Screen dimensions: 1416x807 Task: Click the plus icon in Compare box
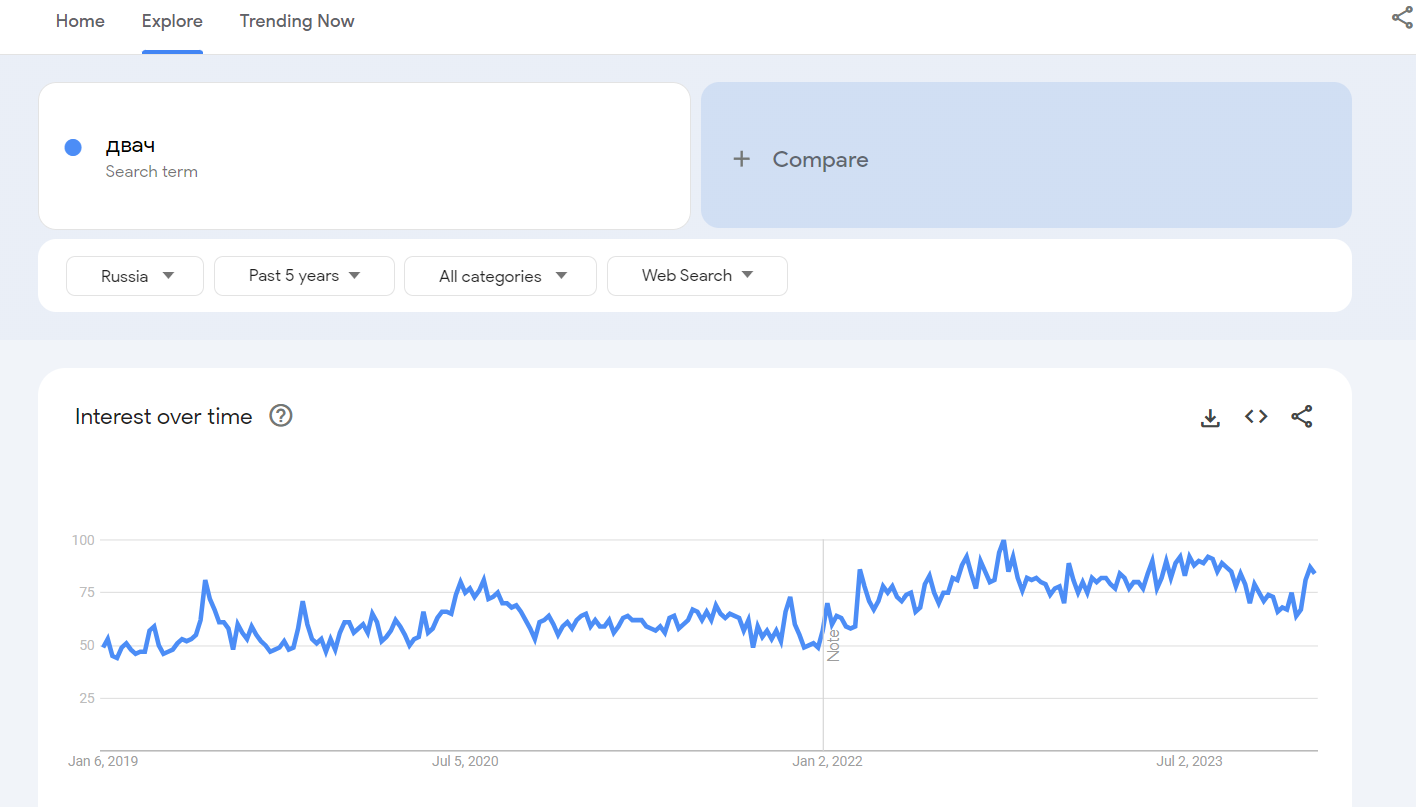741,159
